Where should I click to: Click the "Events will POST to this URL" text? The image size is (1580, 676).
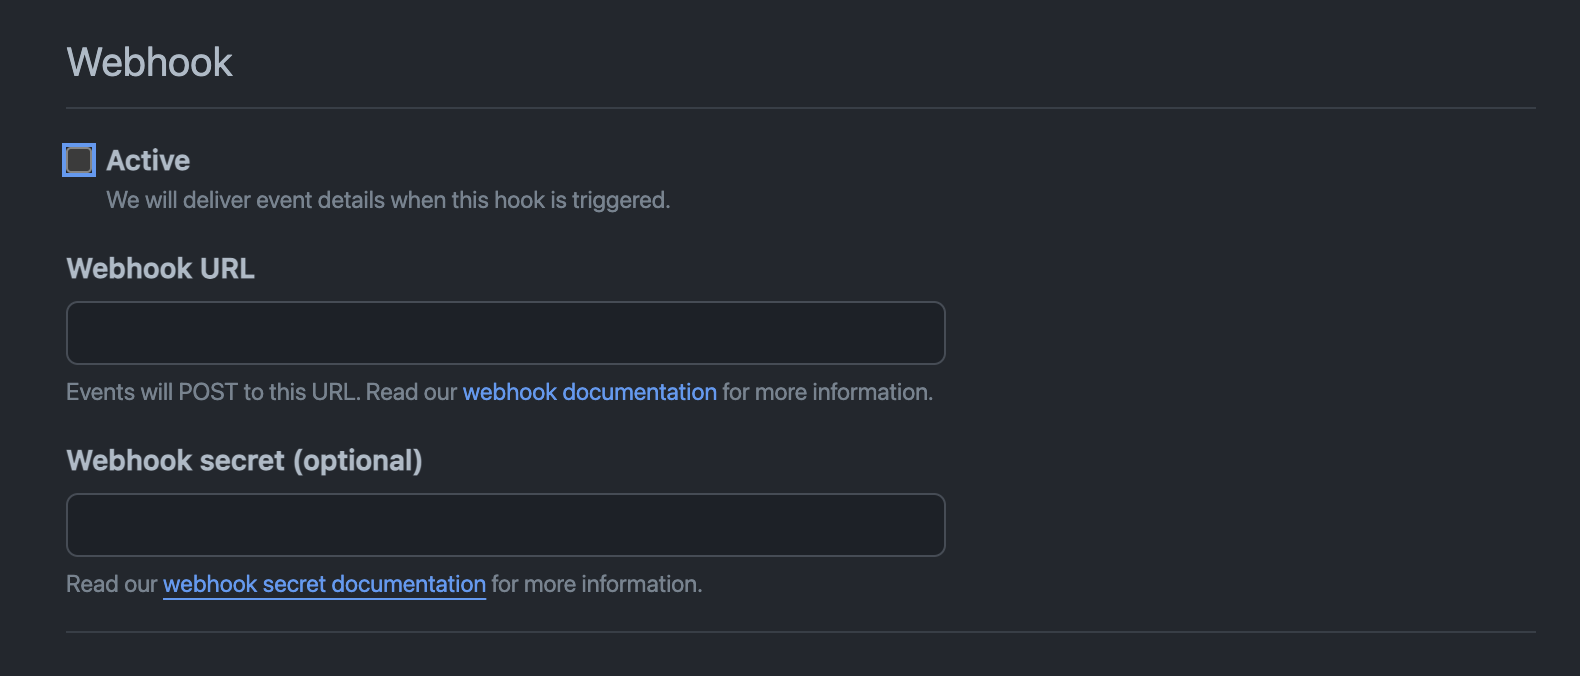212,392
